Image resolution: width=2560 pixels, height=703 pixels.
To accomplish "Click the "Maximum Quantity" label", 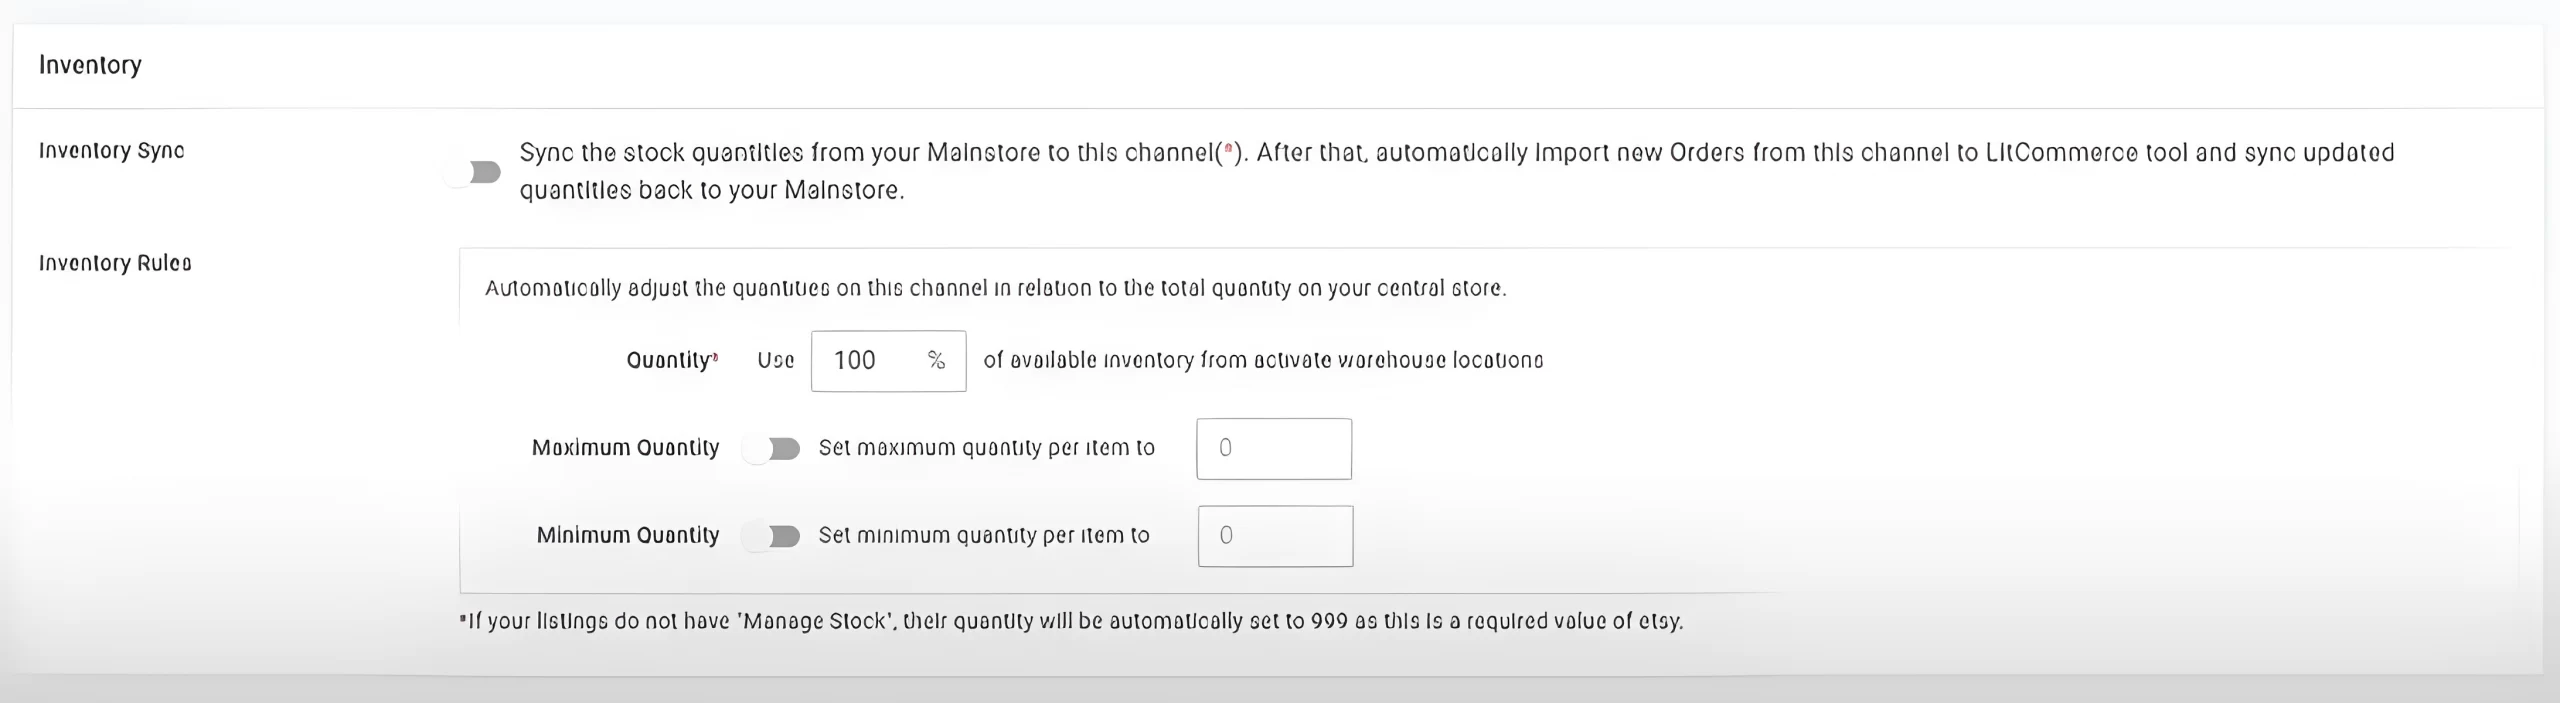I will click(625, 448).
